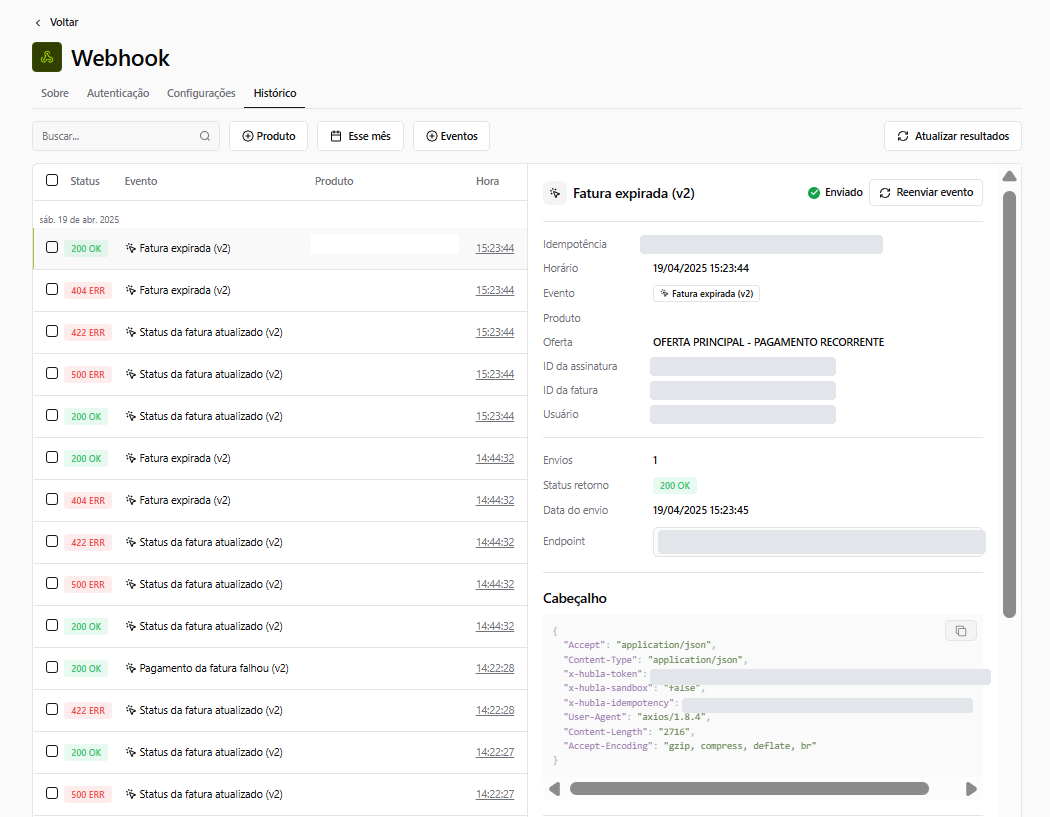Click the Fatura expirada (v2) chip in Evento field

point(706,293)
